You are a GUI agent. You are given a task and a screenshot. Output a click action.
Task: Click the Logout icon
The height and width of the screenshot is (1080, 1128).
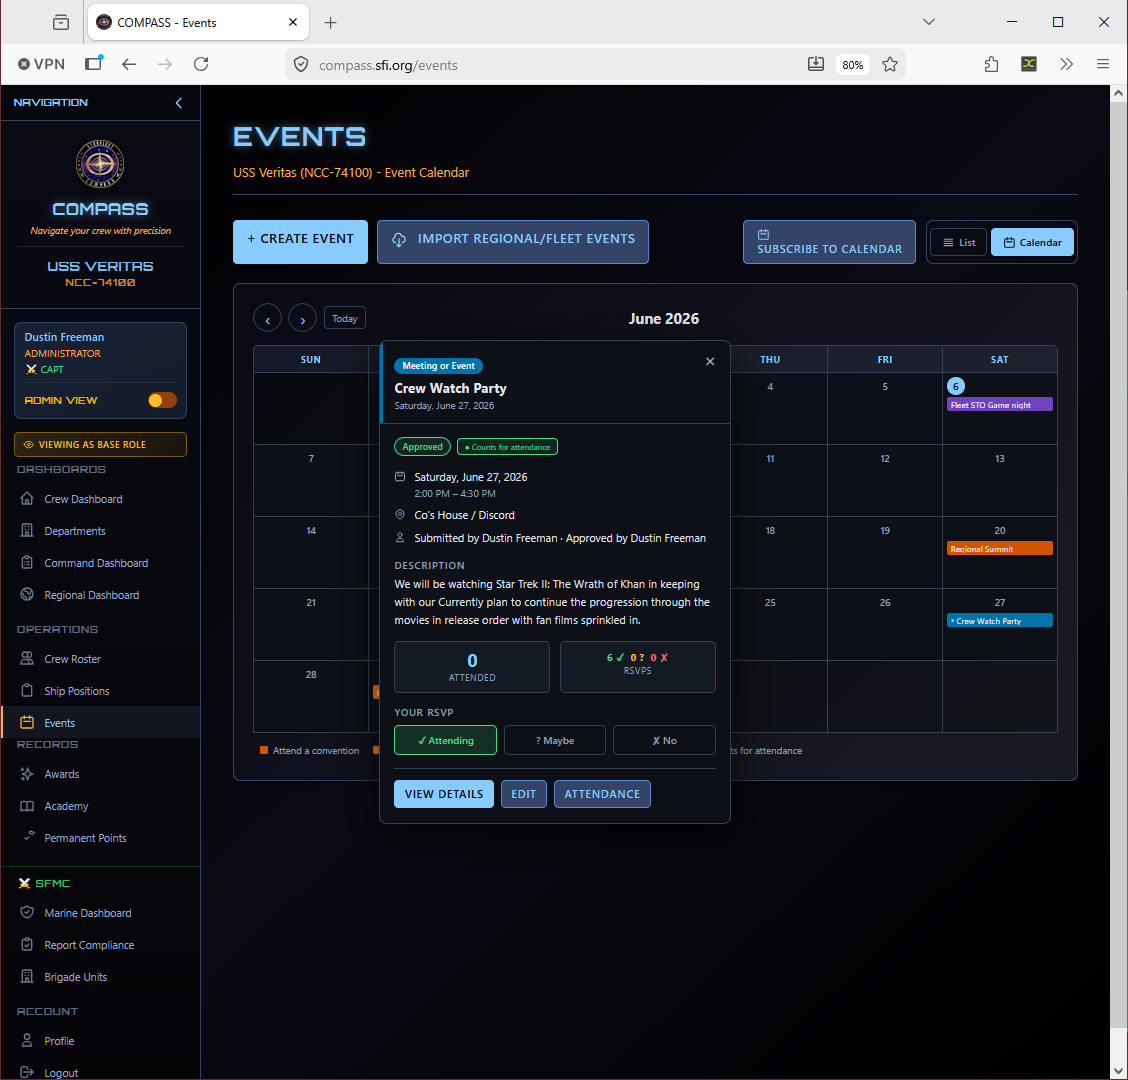(x=27, y=1072)
